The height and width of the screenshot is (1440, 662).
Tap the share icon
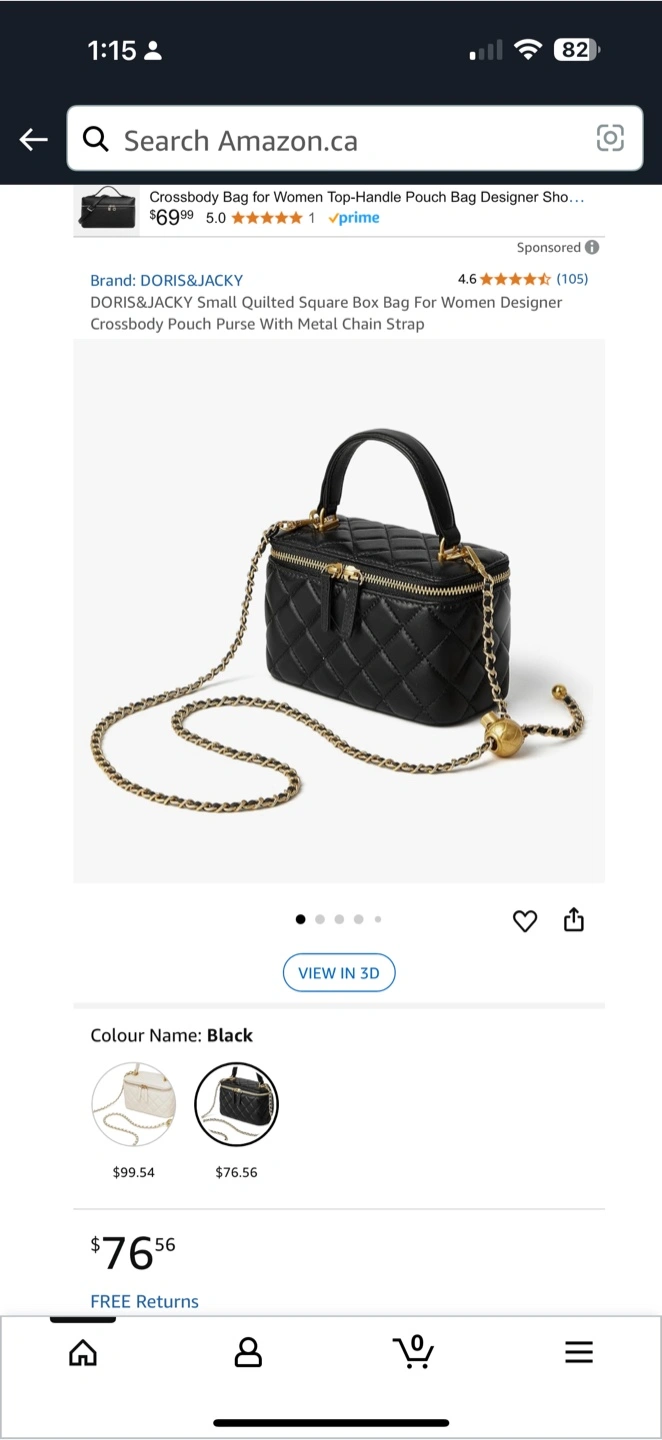[x=573, y=919]
